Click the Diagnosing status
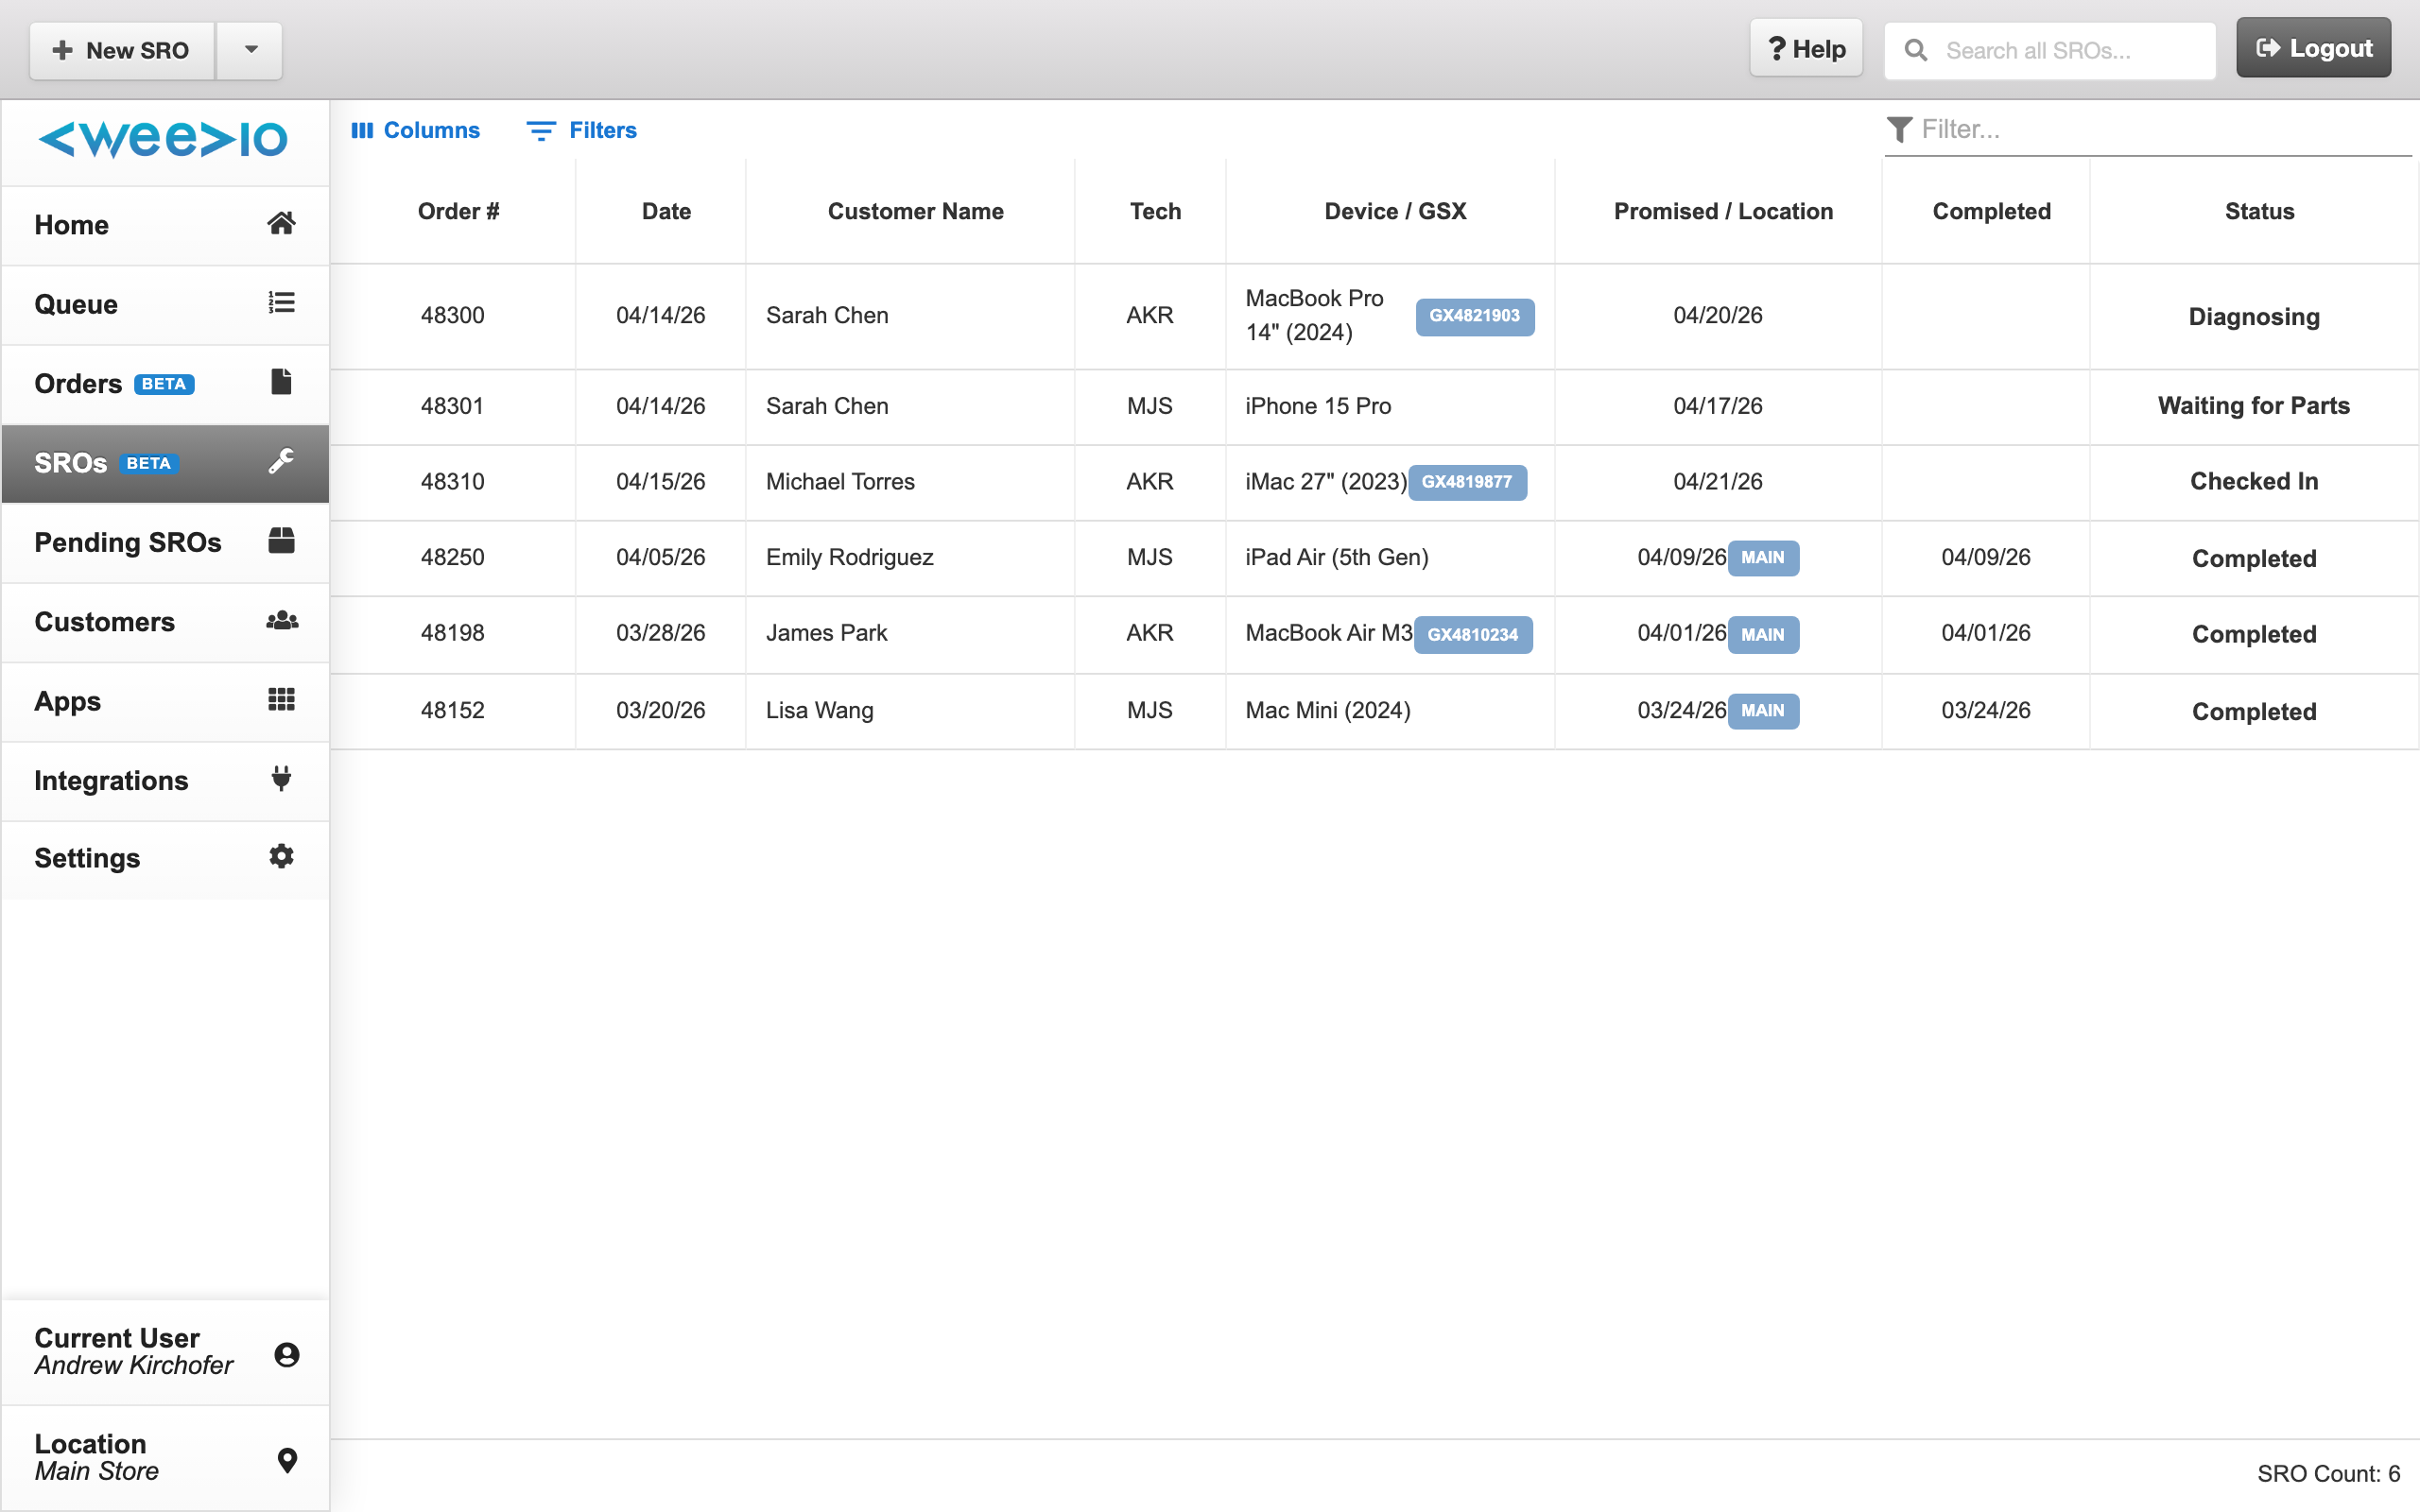The image size is (2420, 1512). pos(2254,317)
